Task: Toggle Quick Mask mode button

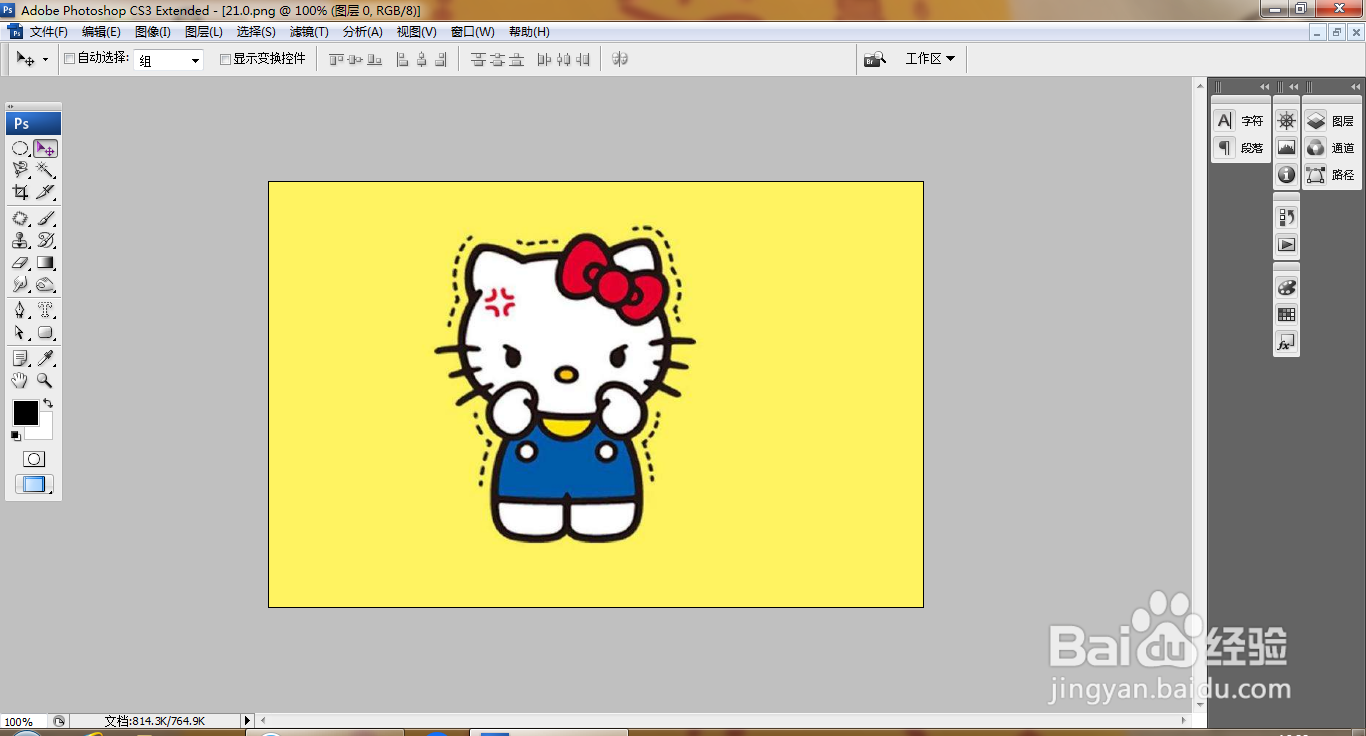Action: [34, 459]
